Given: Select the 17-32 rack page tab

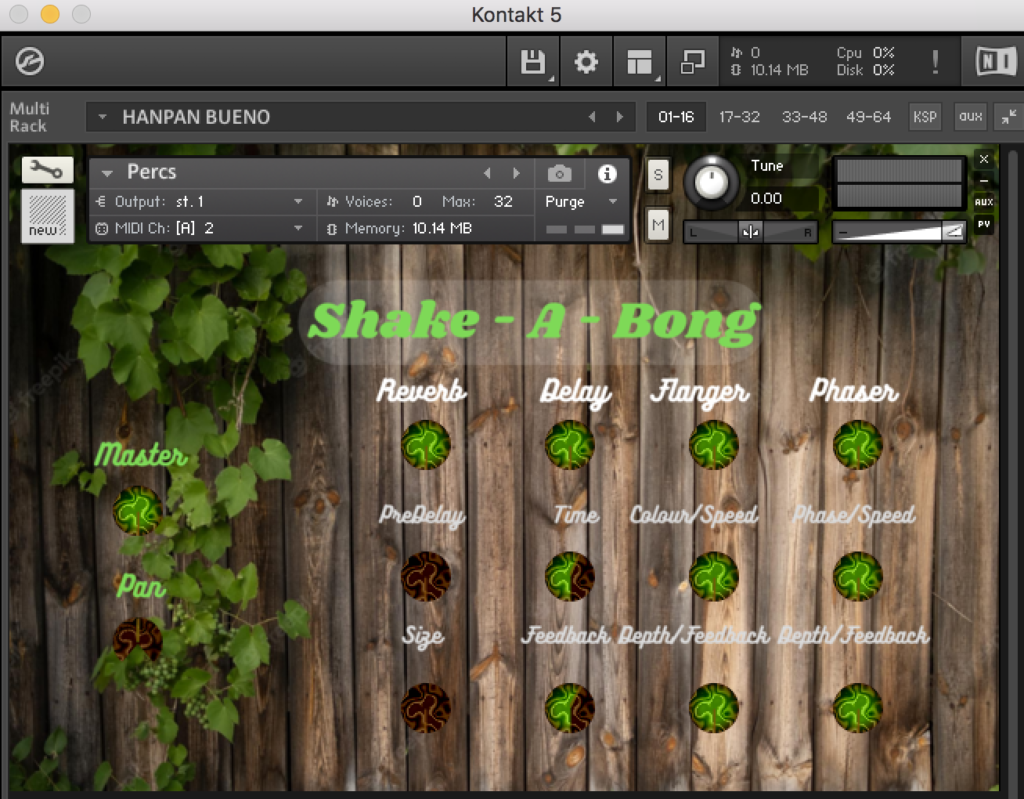Looking at the screenshot, I should point(739,117).
